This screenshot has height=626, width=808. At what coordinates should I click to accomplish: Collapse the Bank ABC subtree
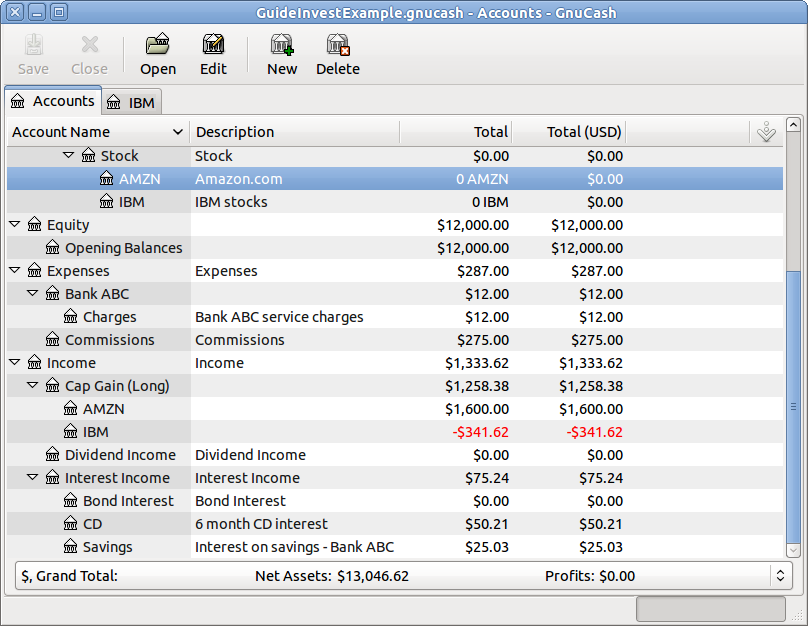(x=32, y=293)
